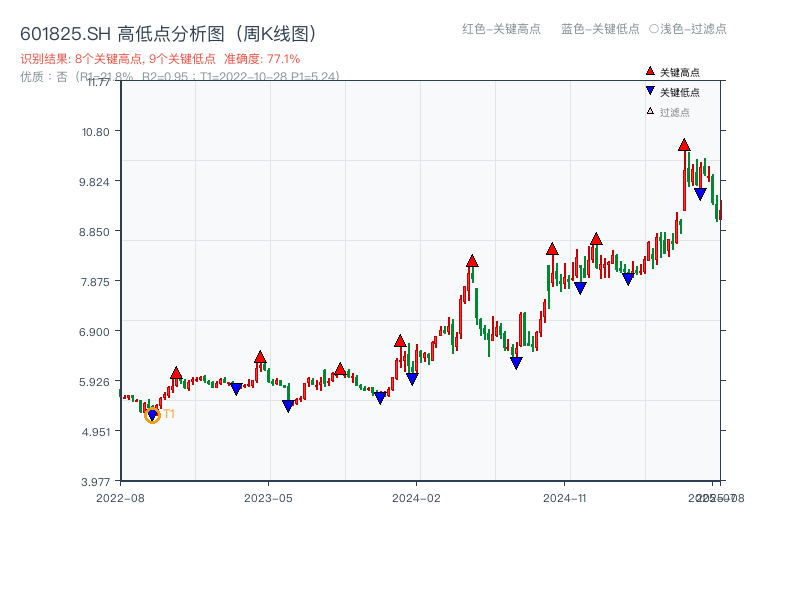
Task: Click the 9.824 y-axis label
Action: [94, 182]
